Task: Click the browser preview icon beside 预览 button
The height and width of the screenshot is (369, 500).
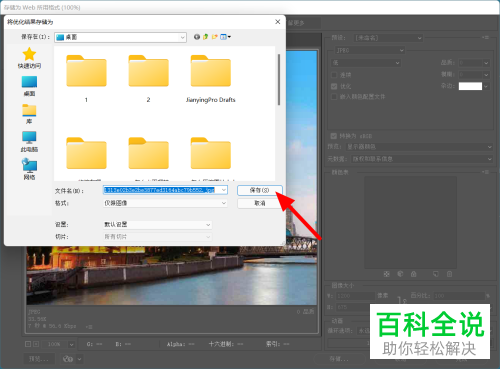Action: (68, 359)
